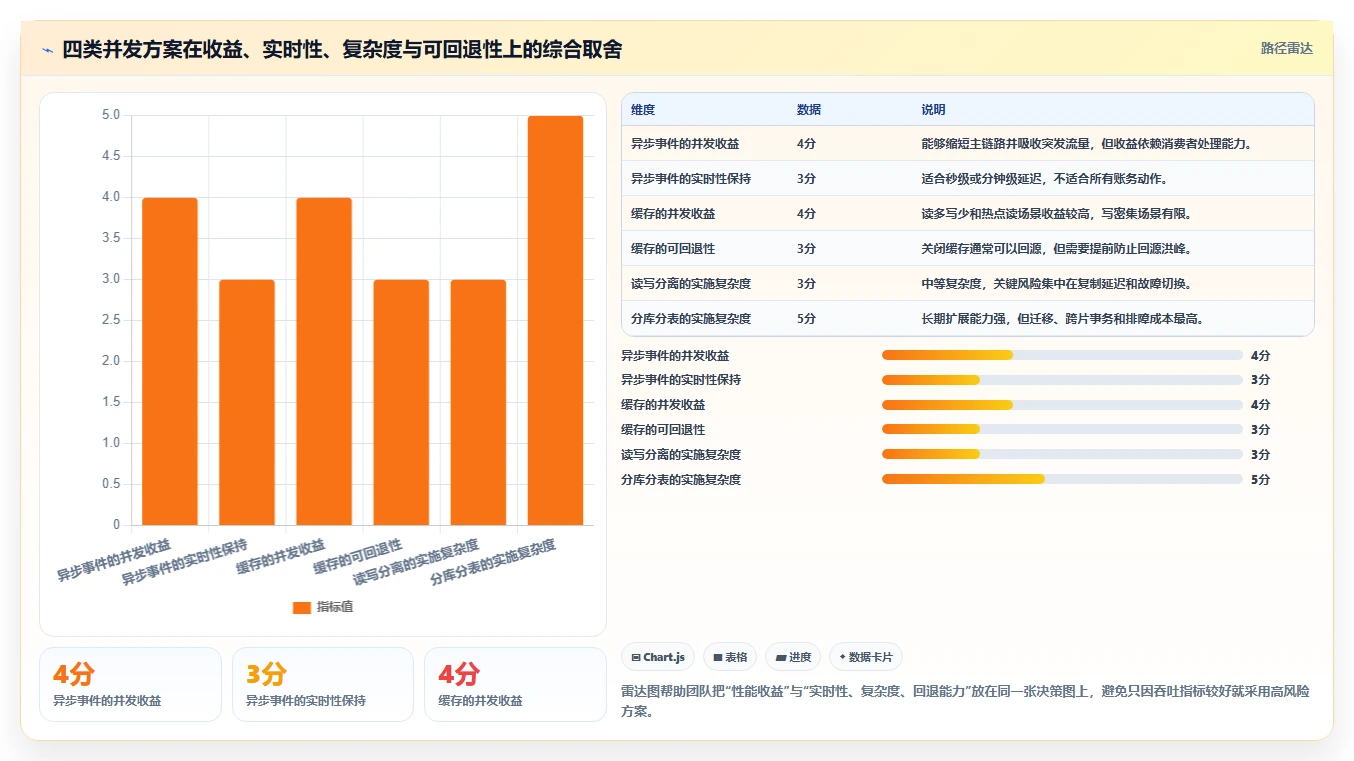
Task: Select the 数据卡片 tag chip
Action: (x=866, y=657)
